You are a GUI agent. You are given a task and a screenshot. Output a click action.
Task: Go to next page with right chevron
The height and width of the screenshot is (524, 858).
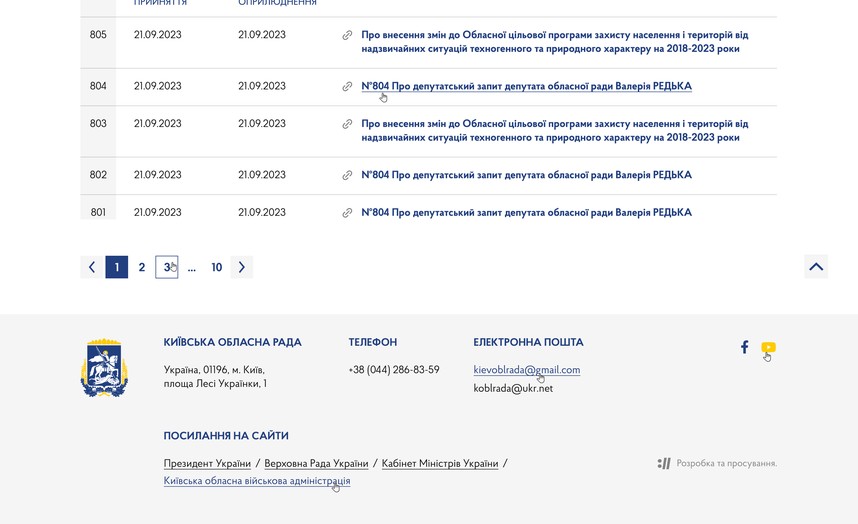point(241,267)
